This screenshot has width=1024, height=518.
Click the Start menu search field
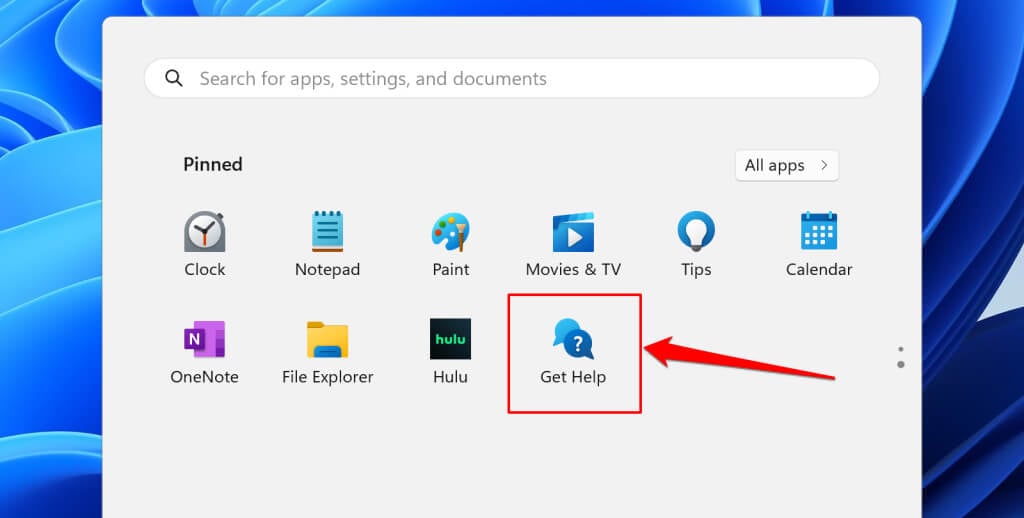pyautogui.click(x=512, y=78)
